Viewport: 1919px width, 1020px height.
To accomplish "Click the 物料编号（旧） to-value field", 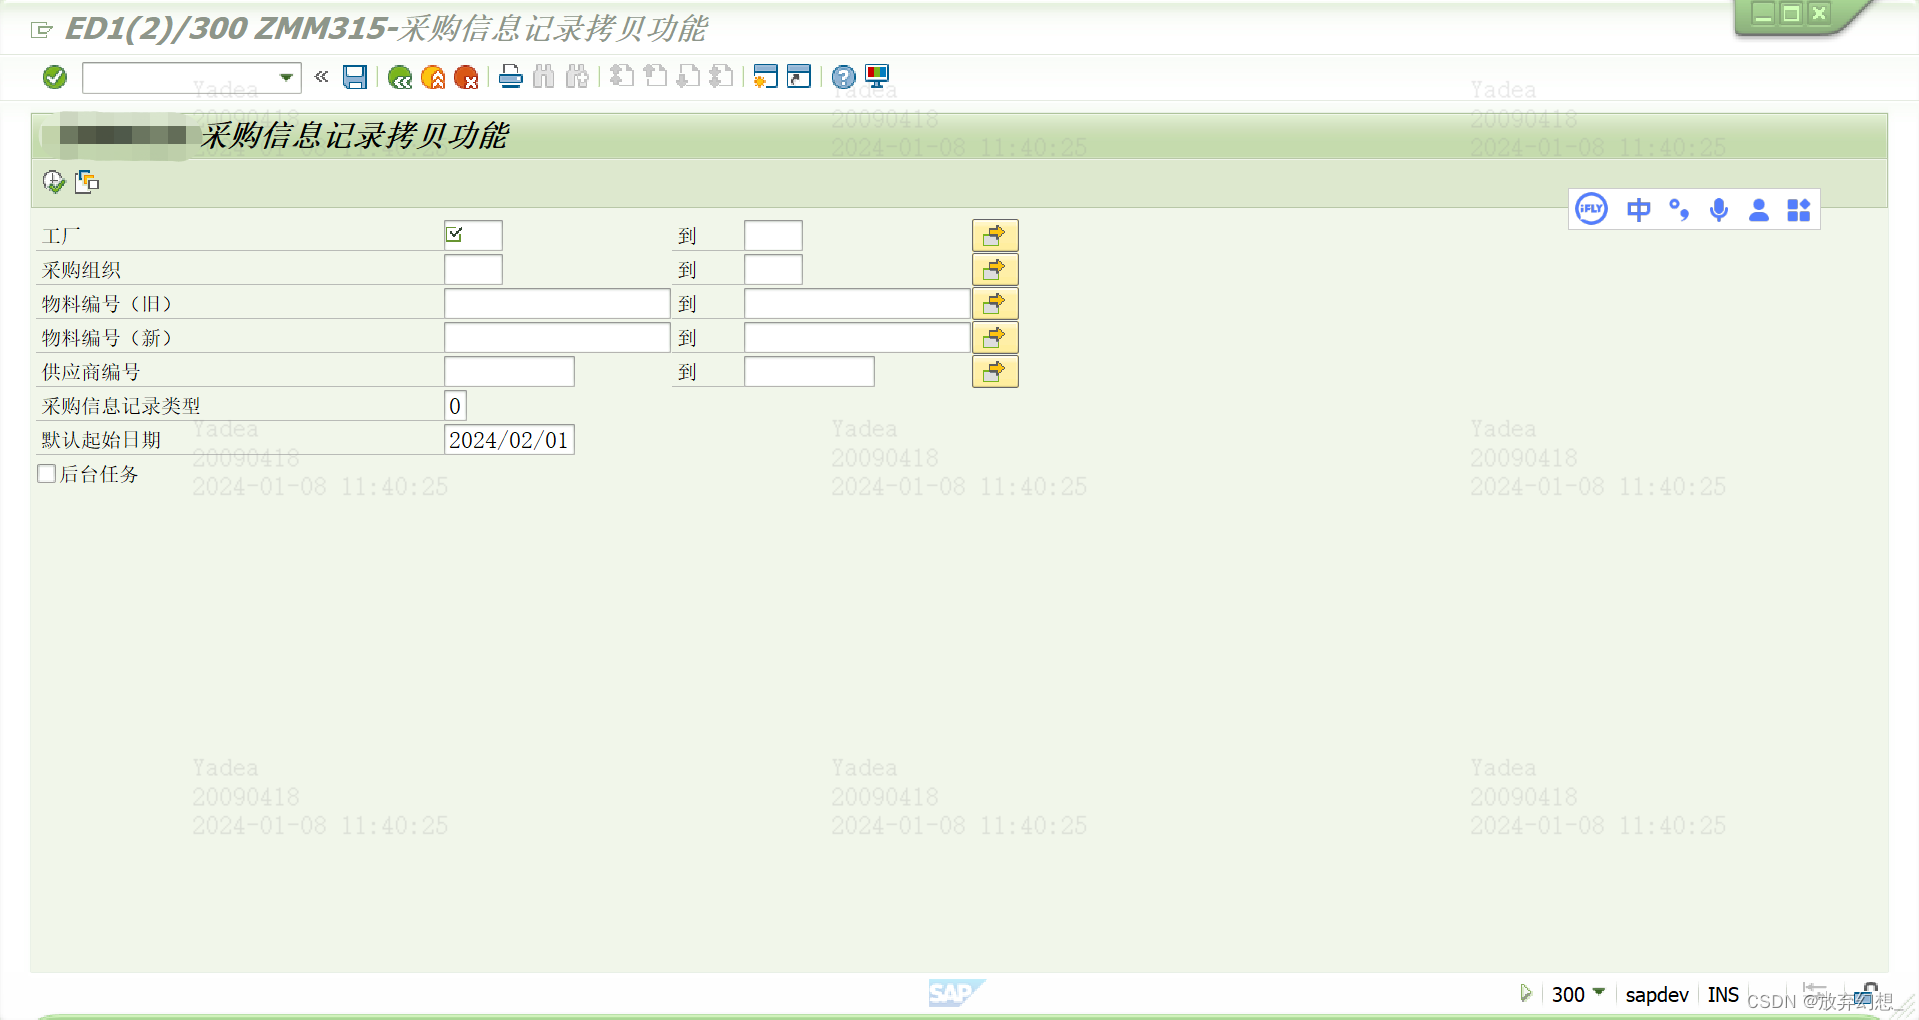I will pos(857,303).
